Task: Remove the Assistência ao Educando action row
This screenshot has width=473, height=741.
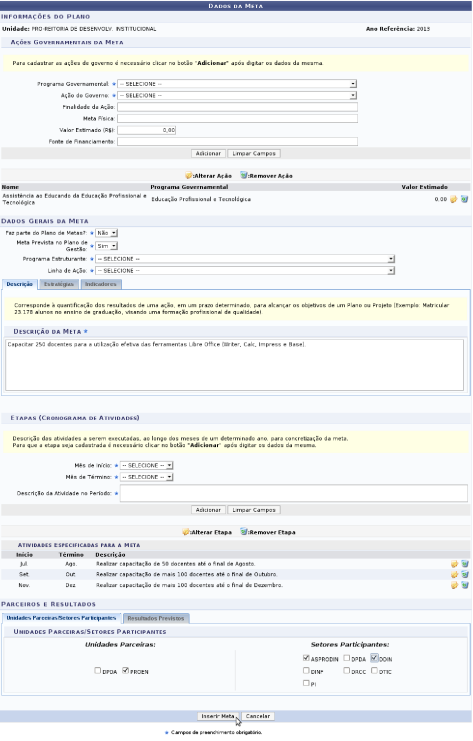Action: coord(464,199)
